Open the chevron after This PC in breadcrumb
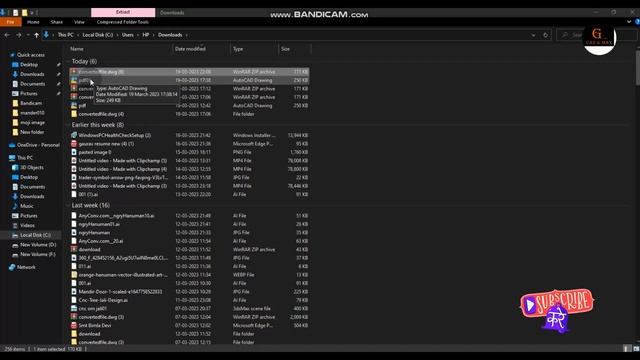Screen dimensions: 640x360 (77, 35)
